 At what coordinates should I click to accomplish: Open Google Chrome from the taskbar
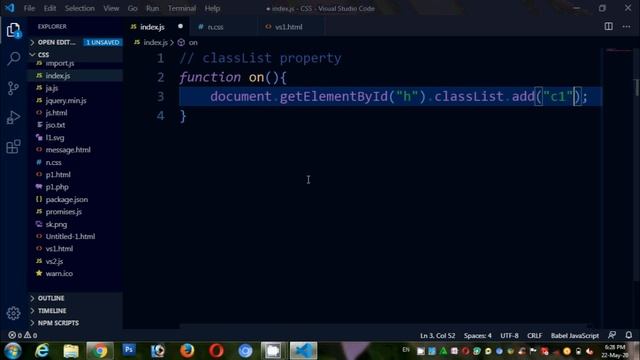(100, 351)
